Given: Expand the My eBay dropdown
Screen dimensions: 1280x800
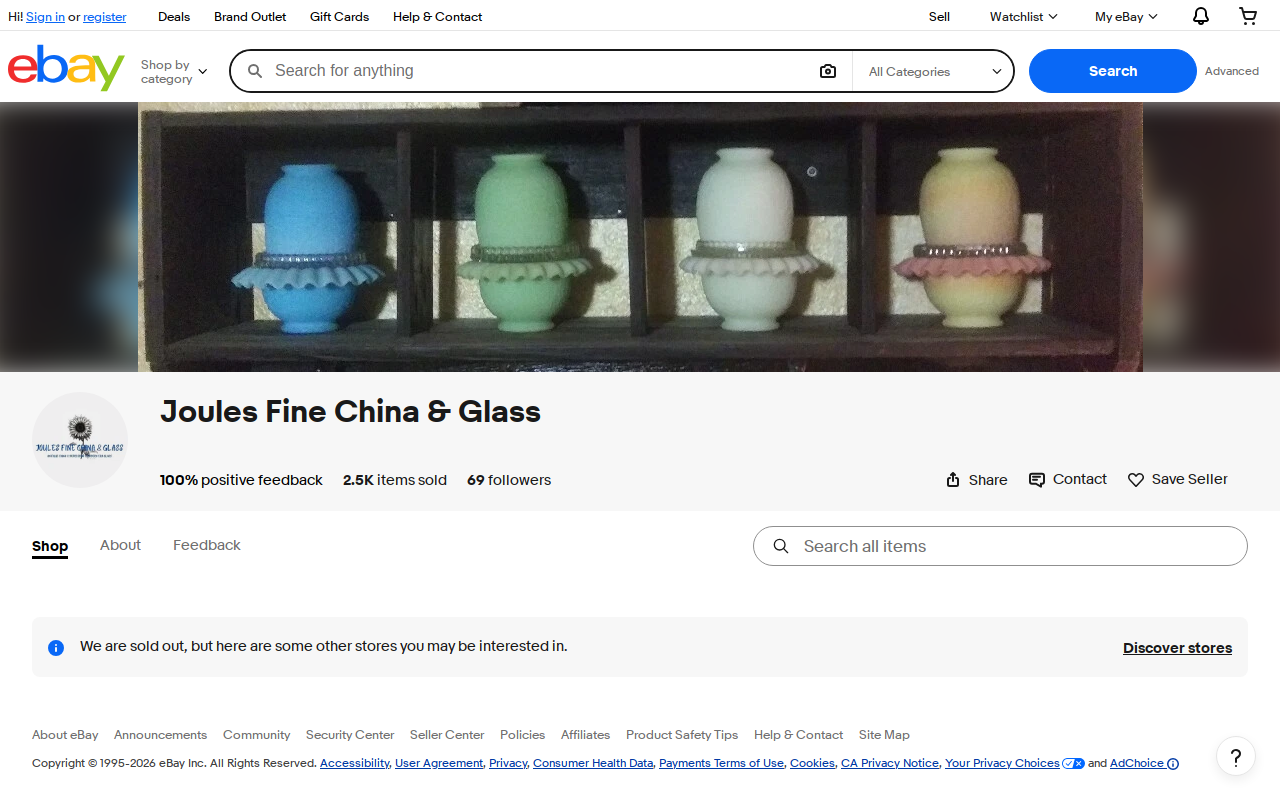Looking at the screenshot, I should tap(1126, 17).
